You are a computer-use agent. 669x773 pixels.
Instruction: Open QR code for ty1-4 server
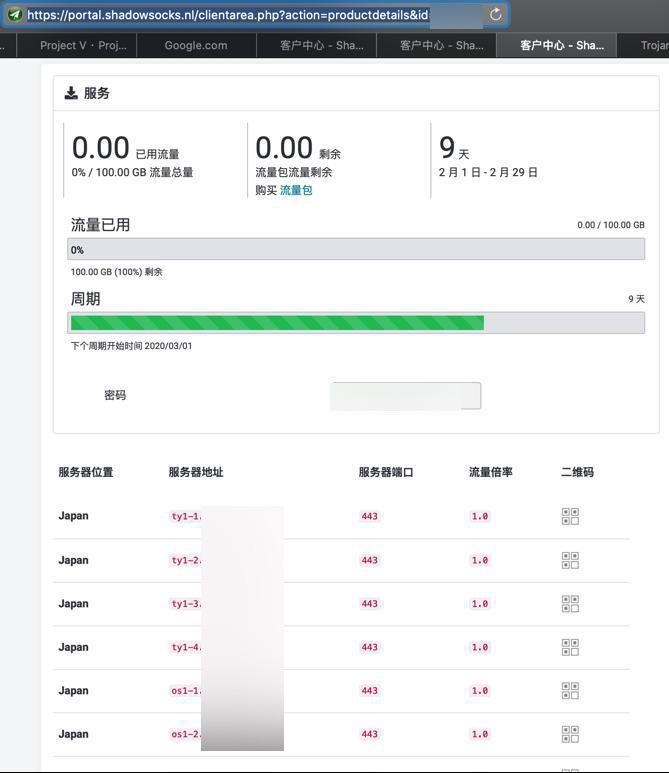570,647
